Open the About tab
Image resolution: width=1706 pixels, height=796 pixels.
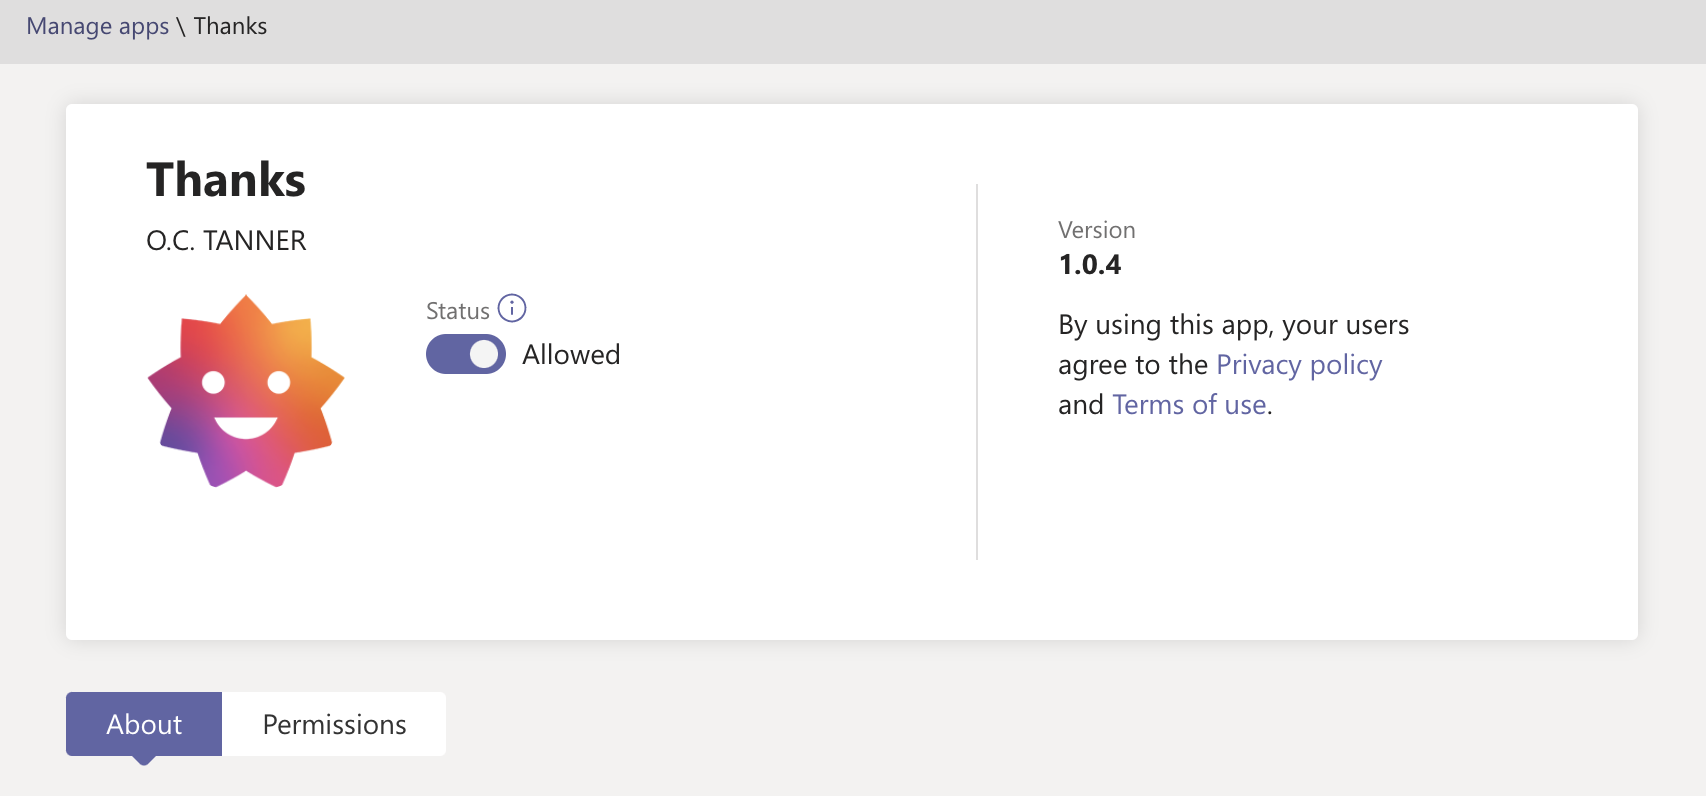[144, 724]
